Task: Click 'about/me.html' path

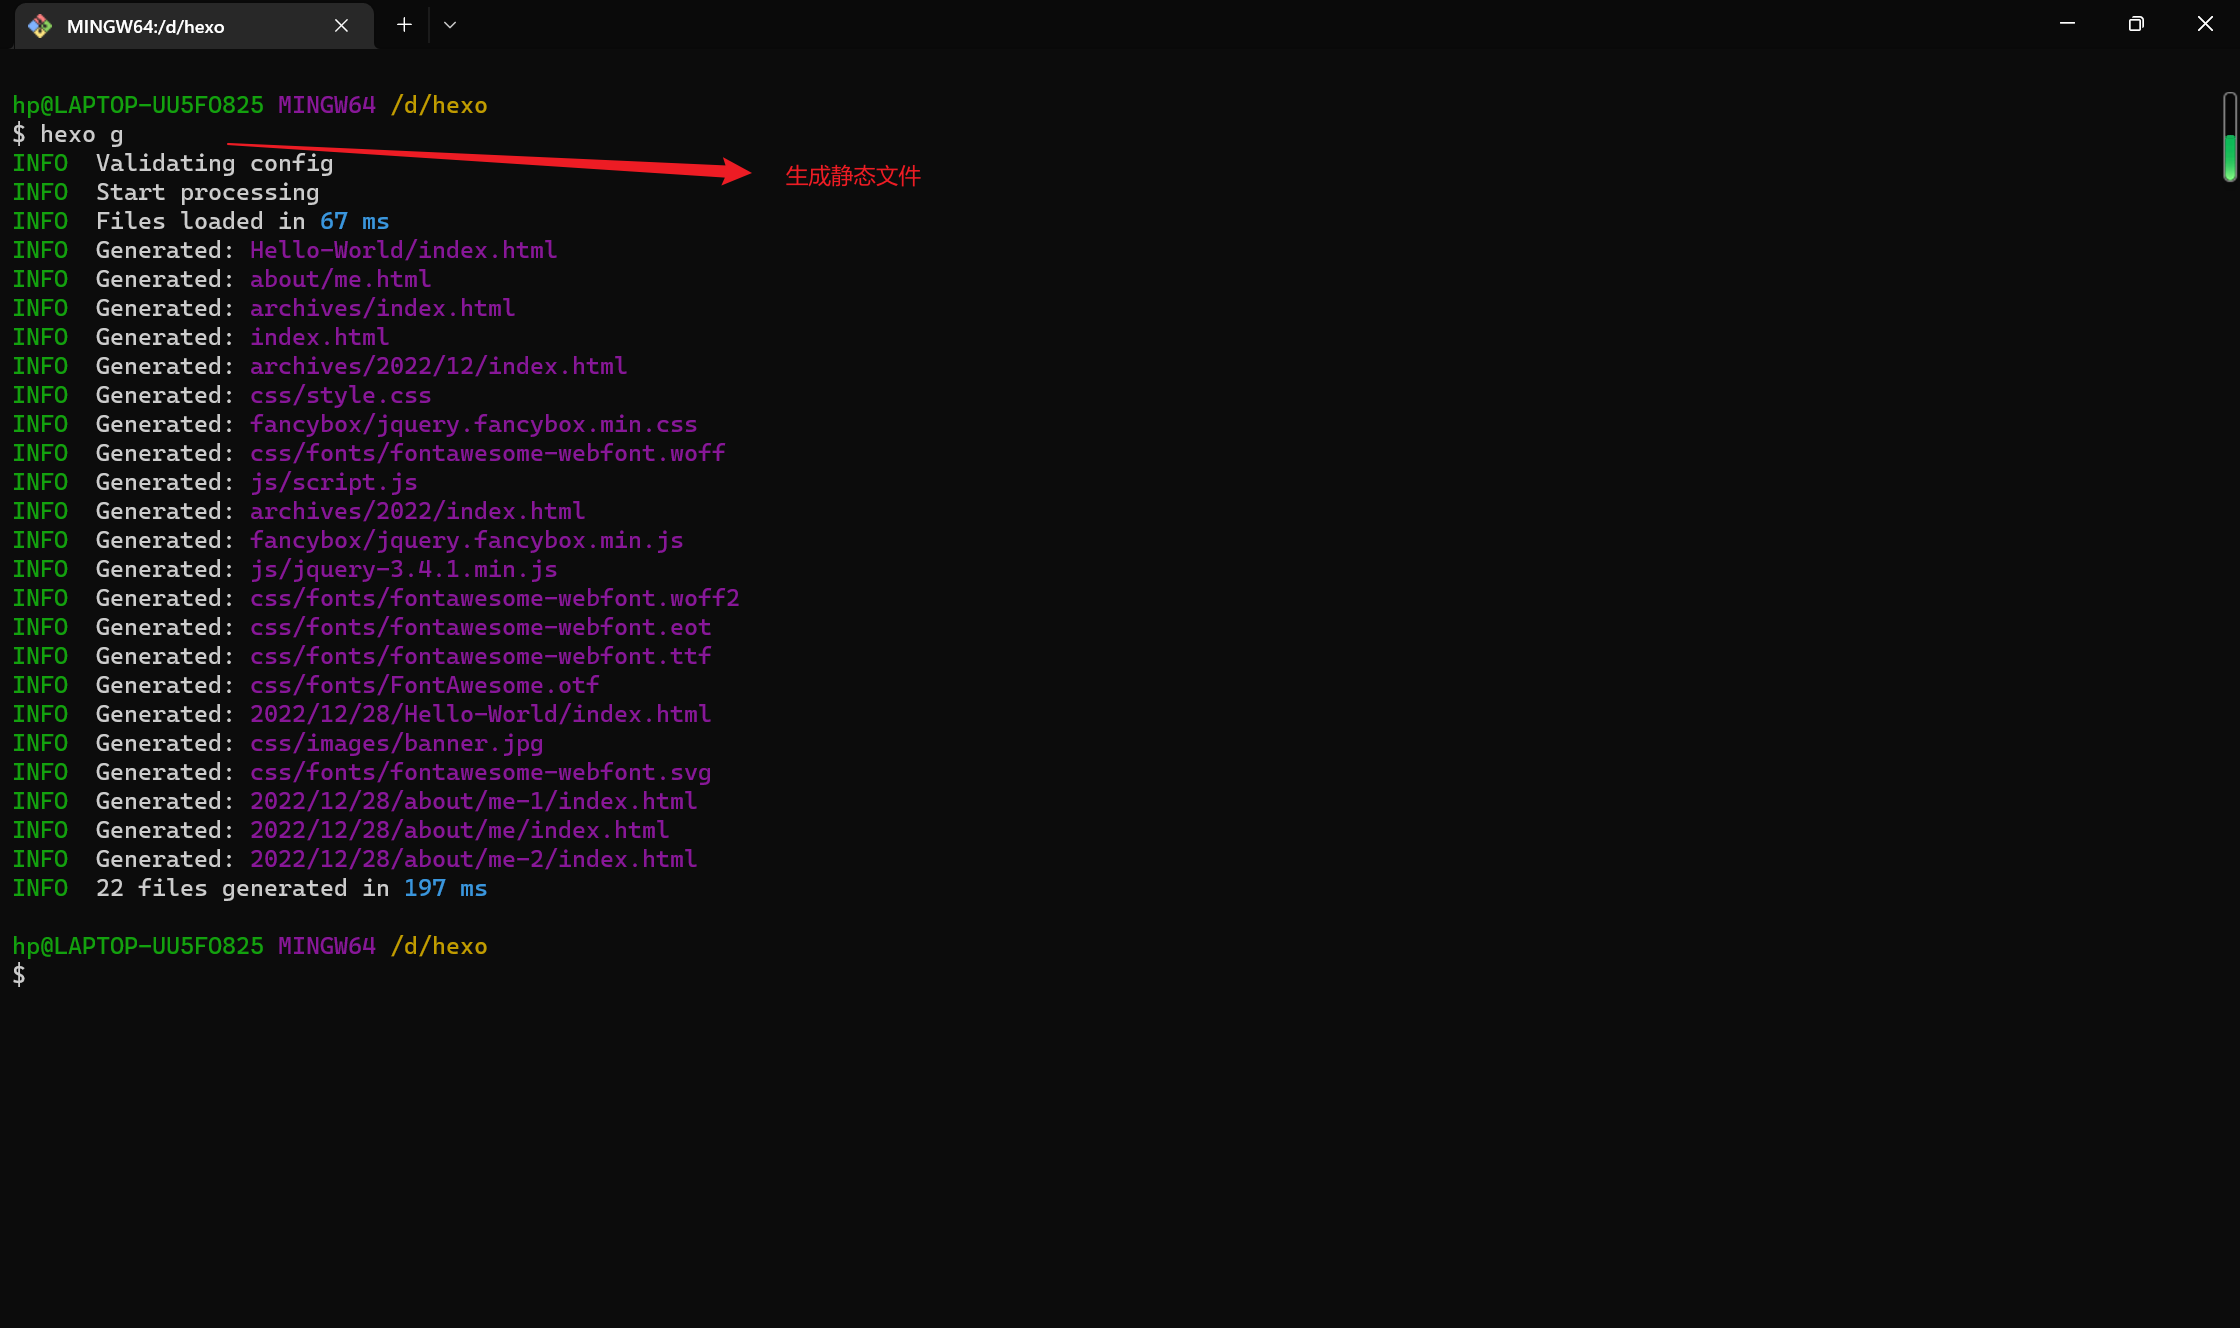Action: (340, 280)
